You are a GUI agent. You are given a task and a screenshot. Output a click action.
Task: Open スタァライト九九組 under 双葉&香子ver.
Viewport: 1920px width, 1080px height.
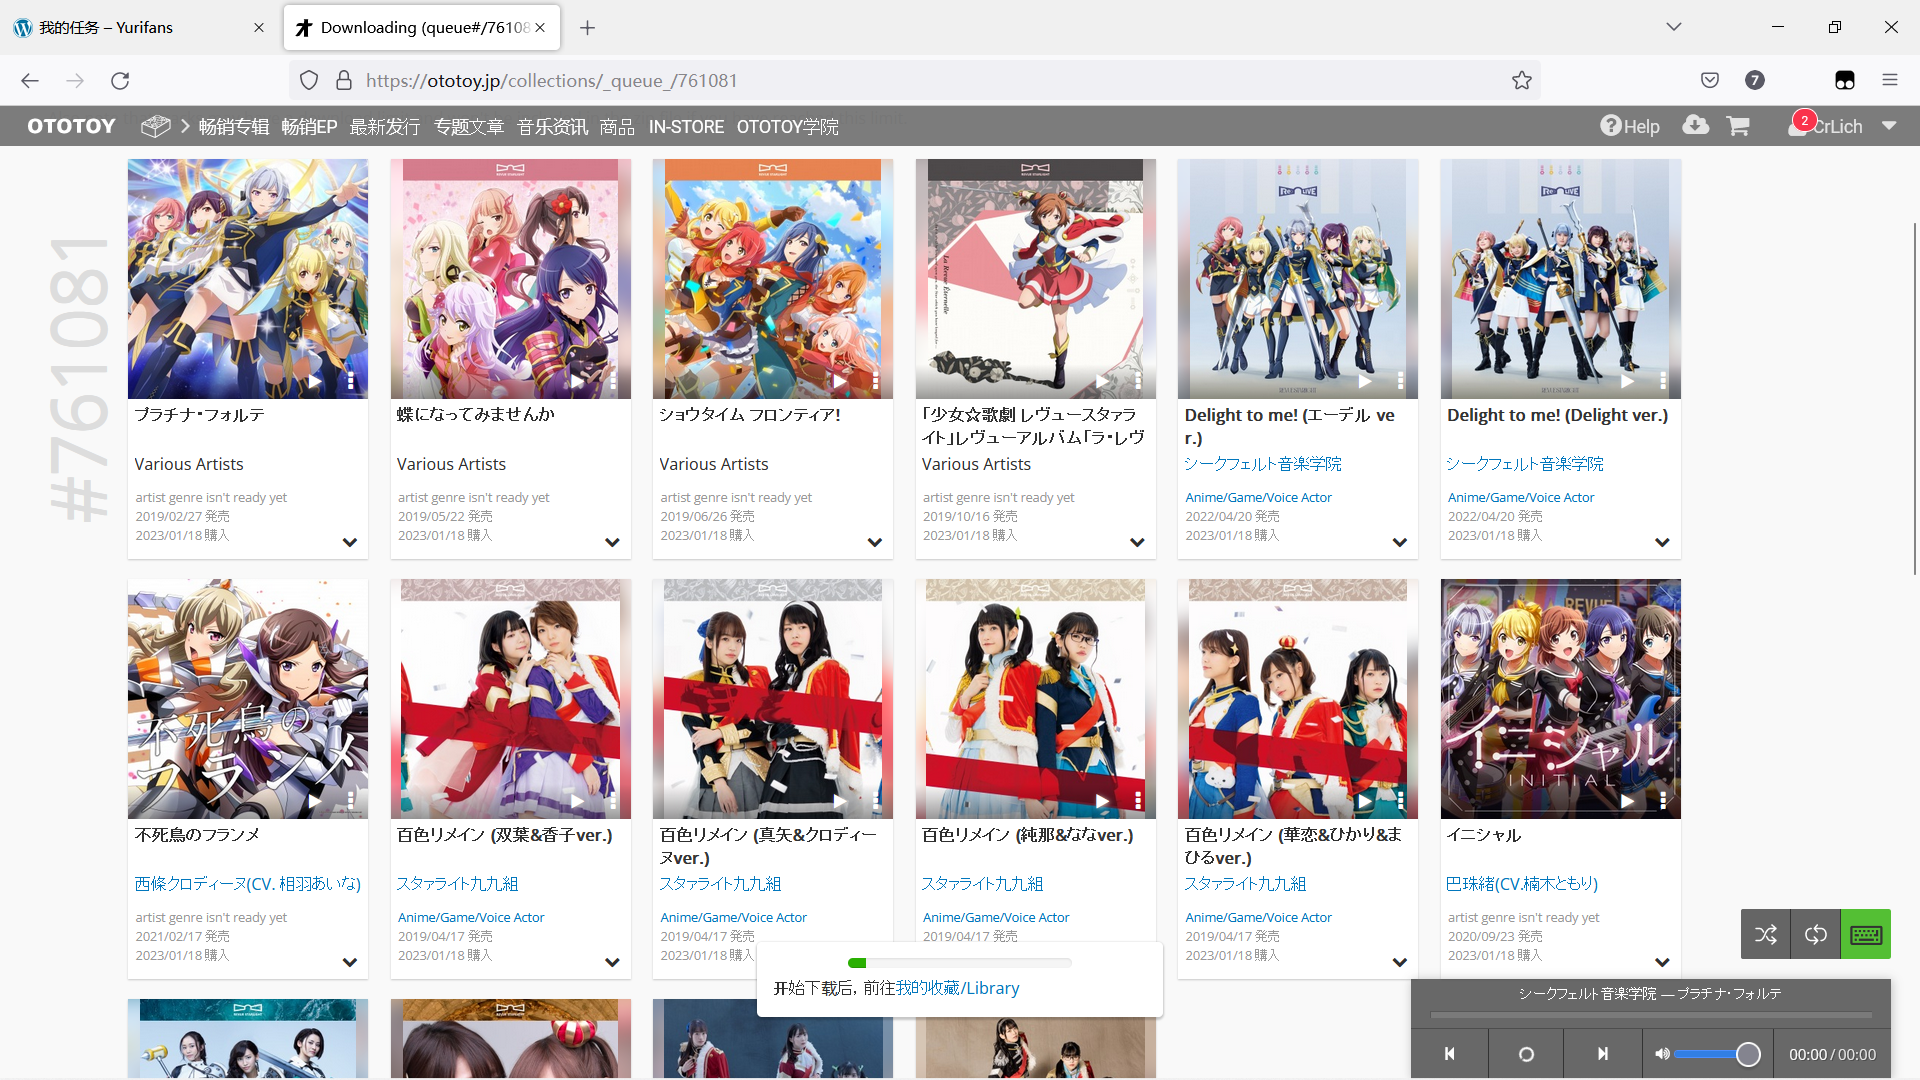point(457,884)
